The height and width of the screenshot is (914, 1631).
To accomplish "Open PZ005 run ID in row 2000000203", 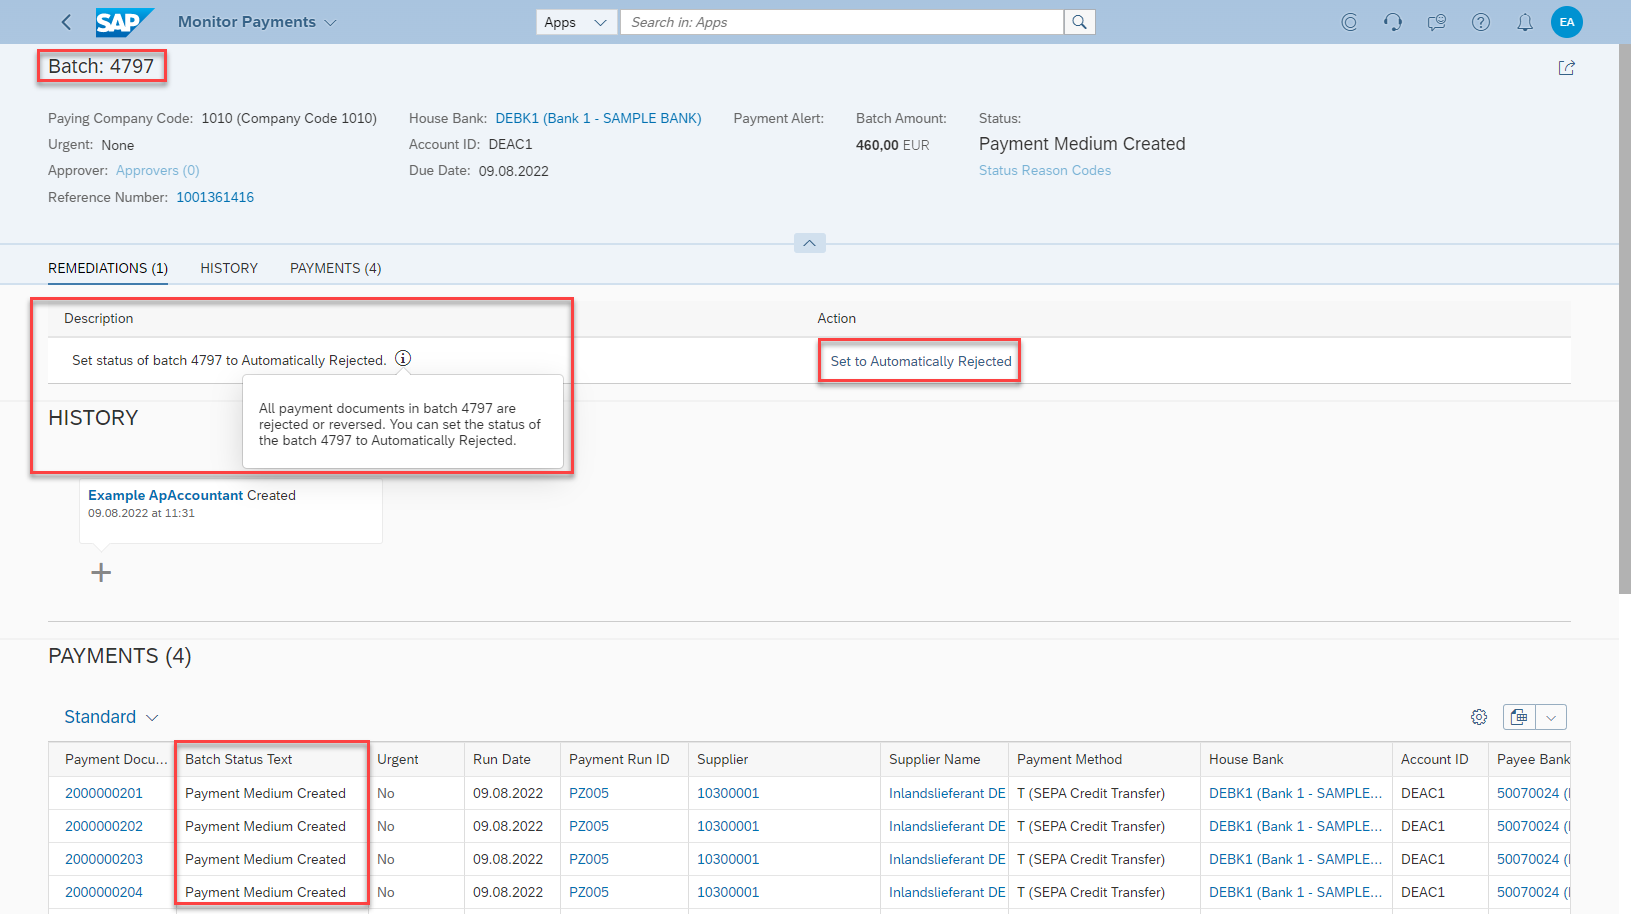I will (x=589, y=859).
